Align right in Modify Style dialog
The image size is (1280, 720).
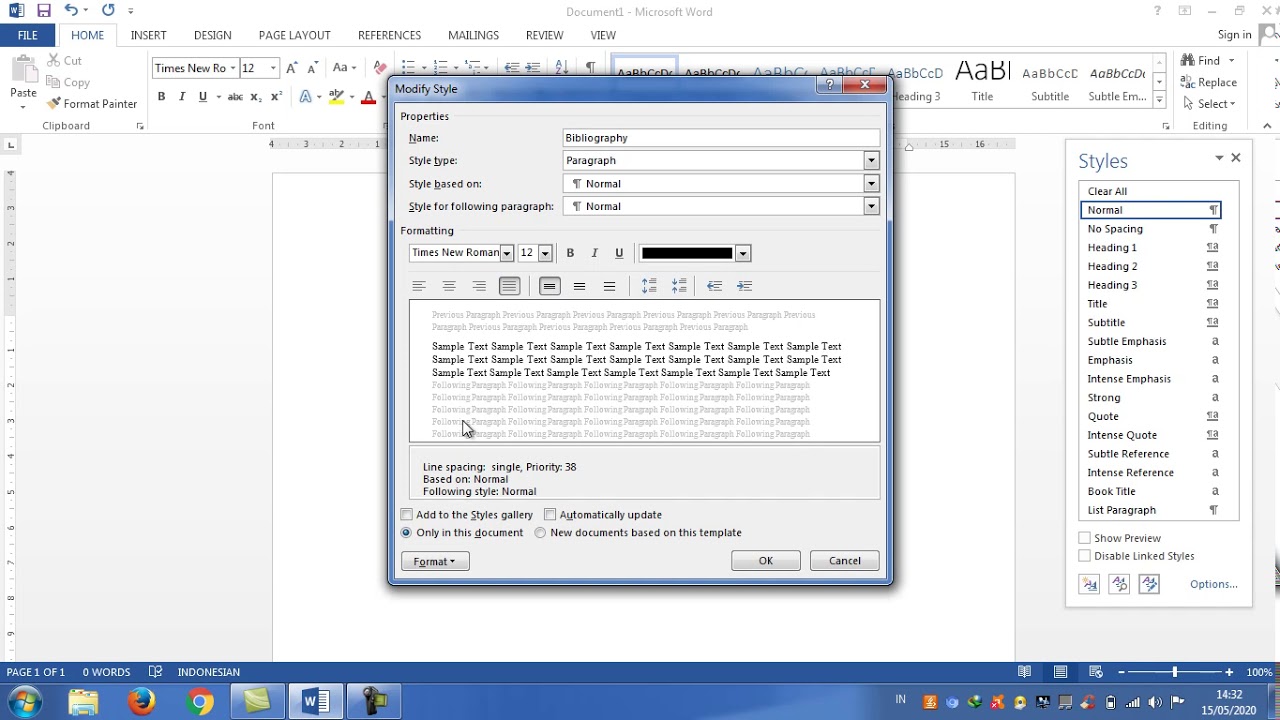[x=479, y=286]
